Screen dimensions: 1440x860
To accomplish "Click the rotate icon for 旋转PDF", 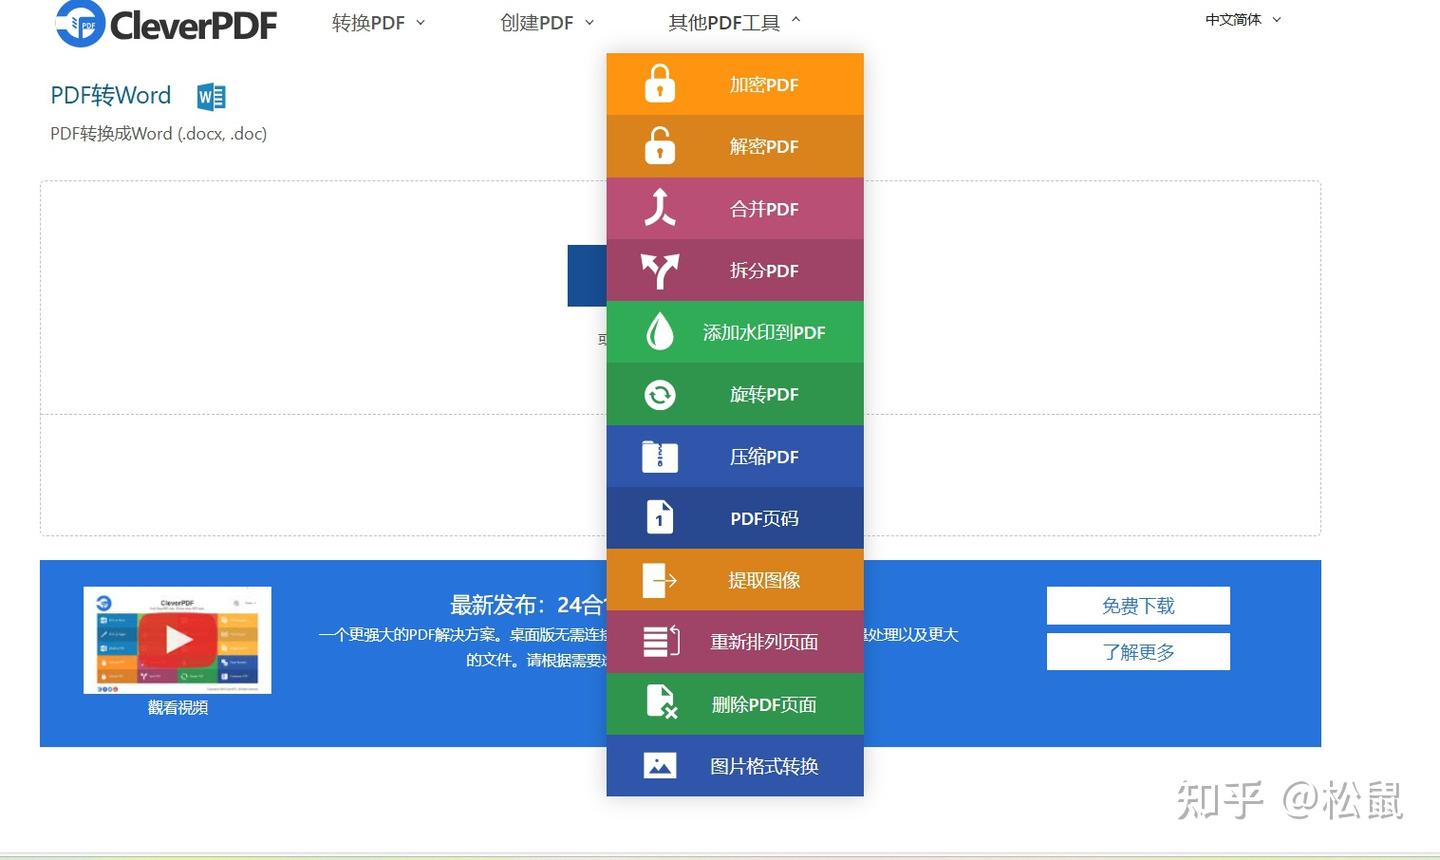I will click(x=660, y=394).
